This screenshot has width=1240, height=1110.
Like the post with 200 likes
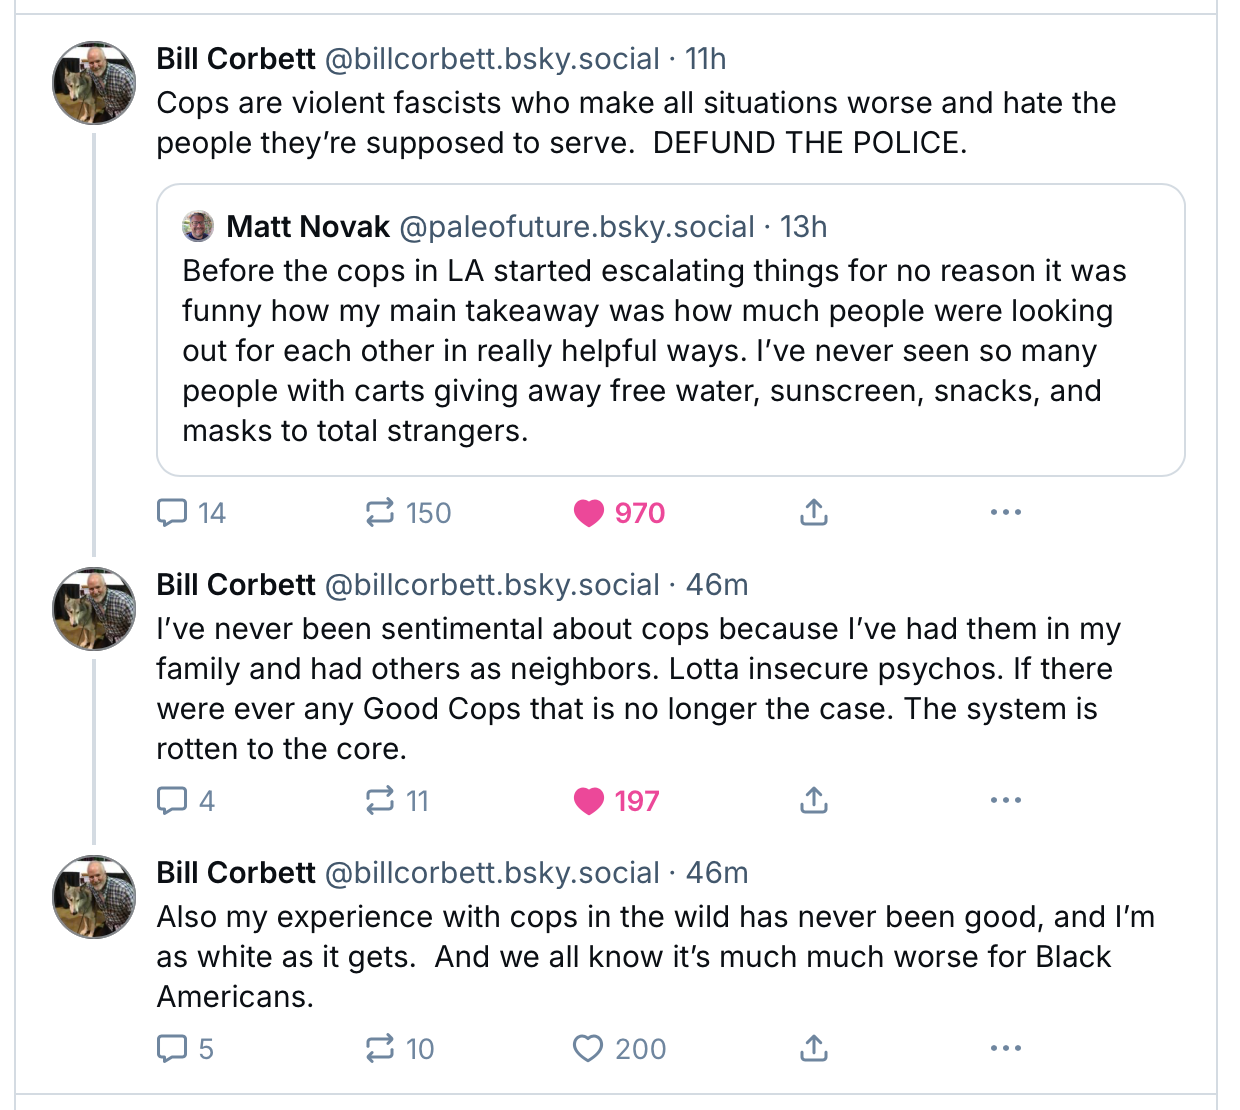pos(619,1049)
